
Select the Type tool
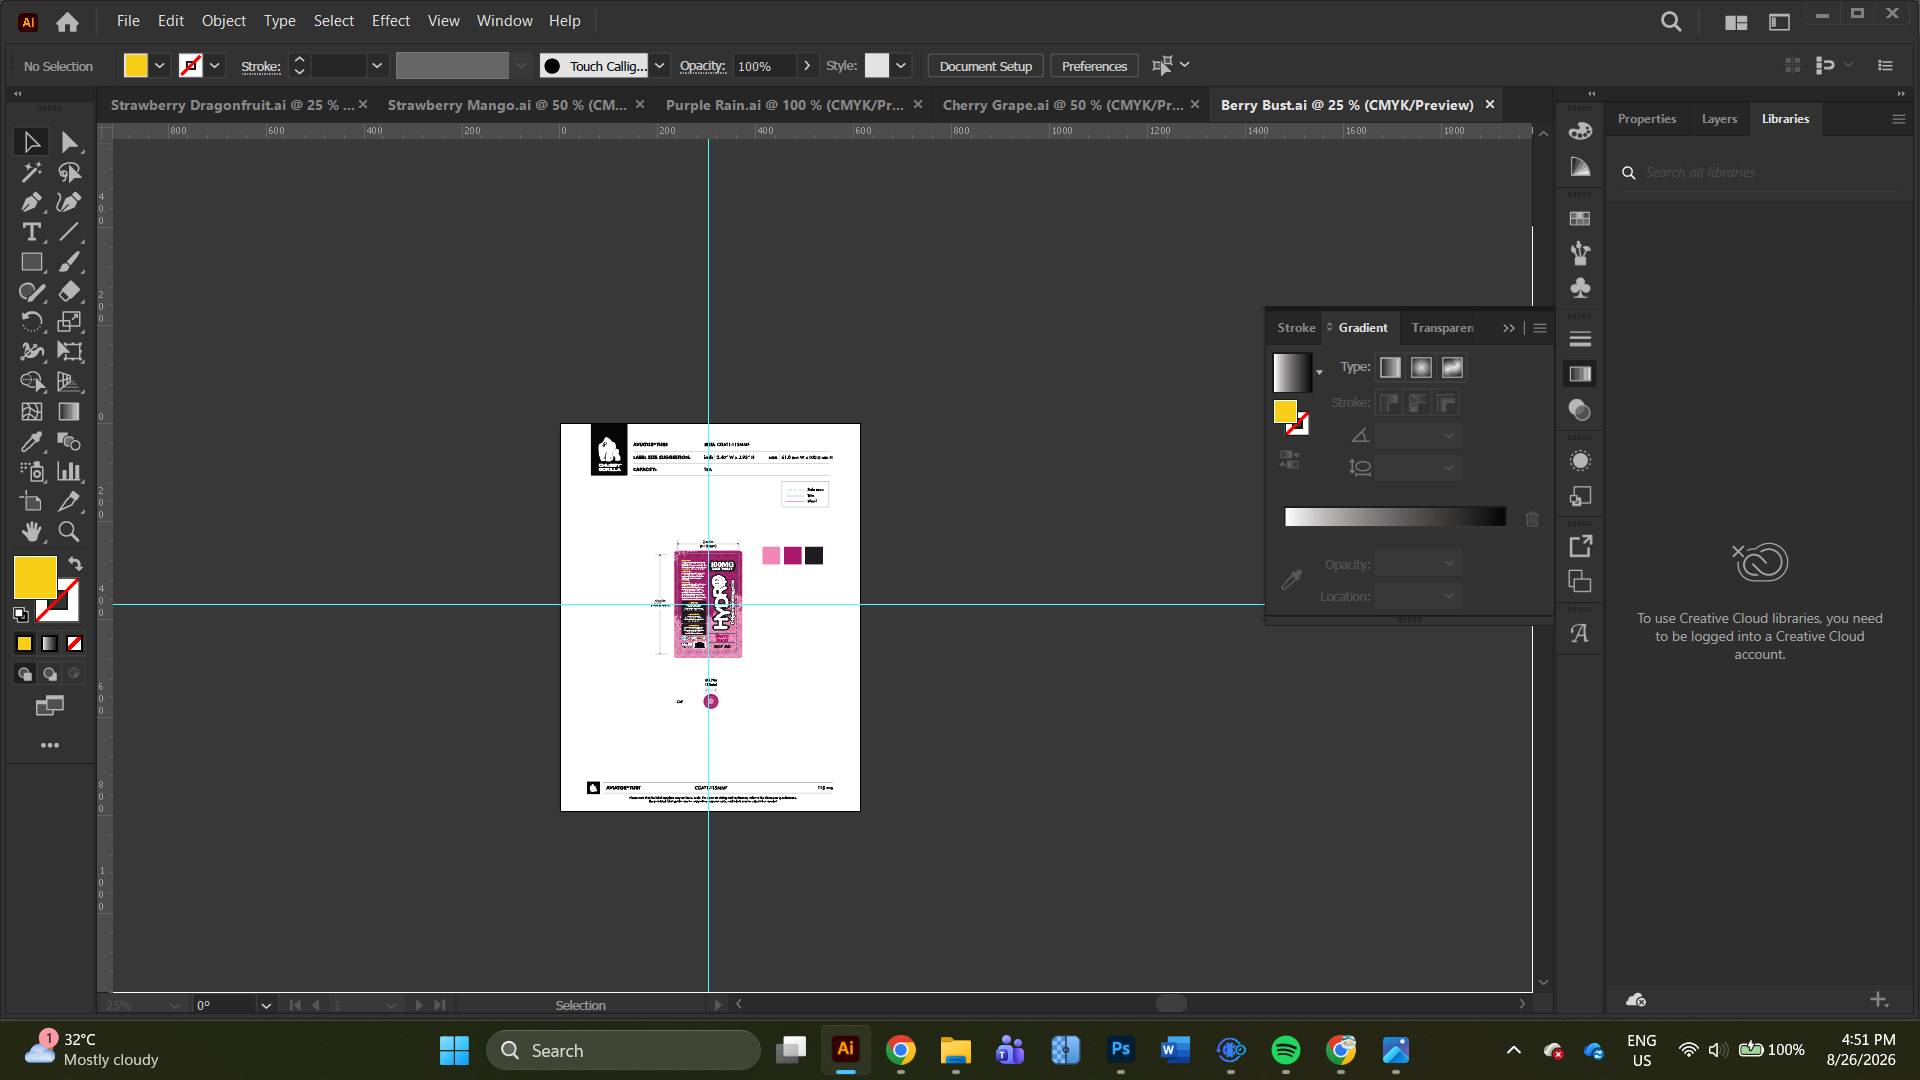[31, 232]
